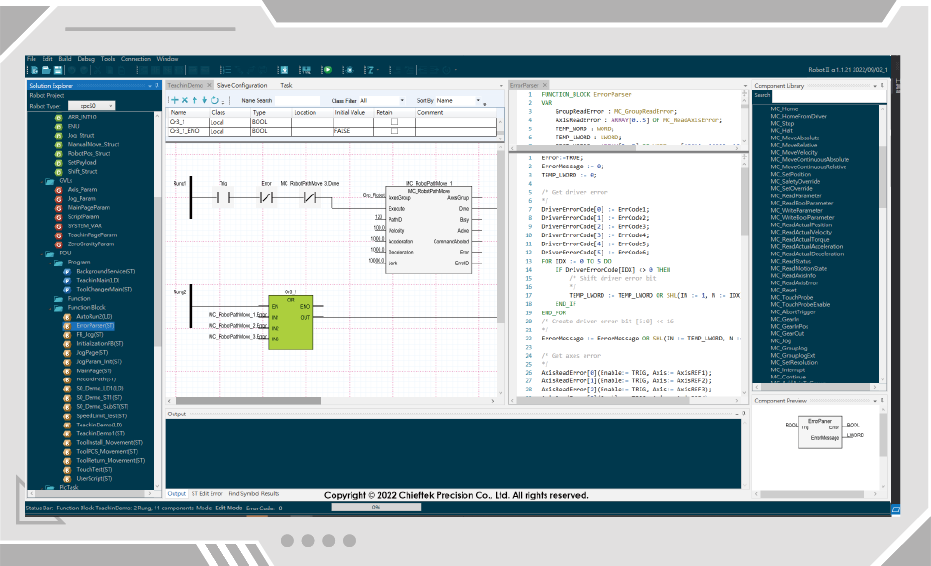Viewport: 931px width, 566px height.
Task: Delete the variable using the X icon
Action: [185, 100]
